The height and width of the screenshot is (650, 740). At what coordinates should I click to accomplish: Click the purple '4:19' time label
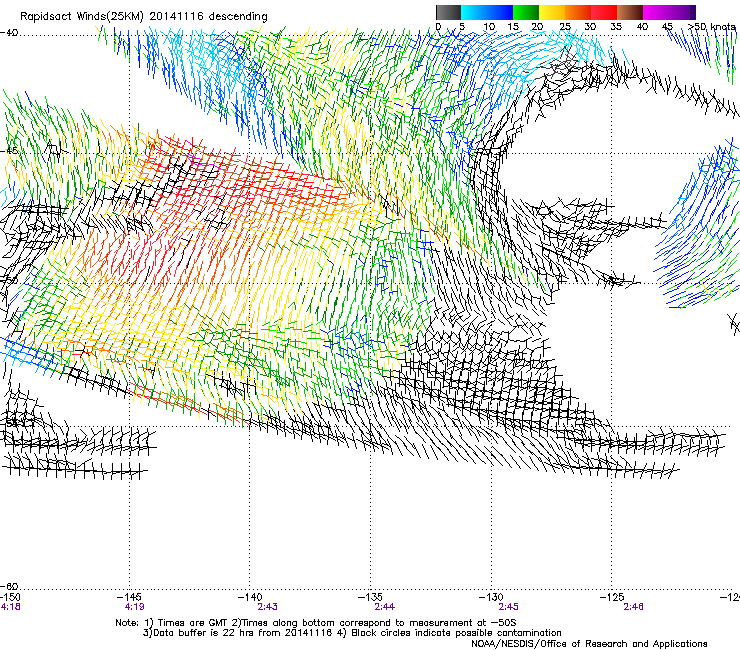click(135, 607)
